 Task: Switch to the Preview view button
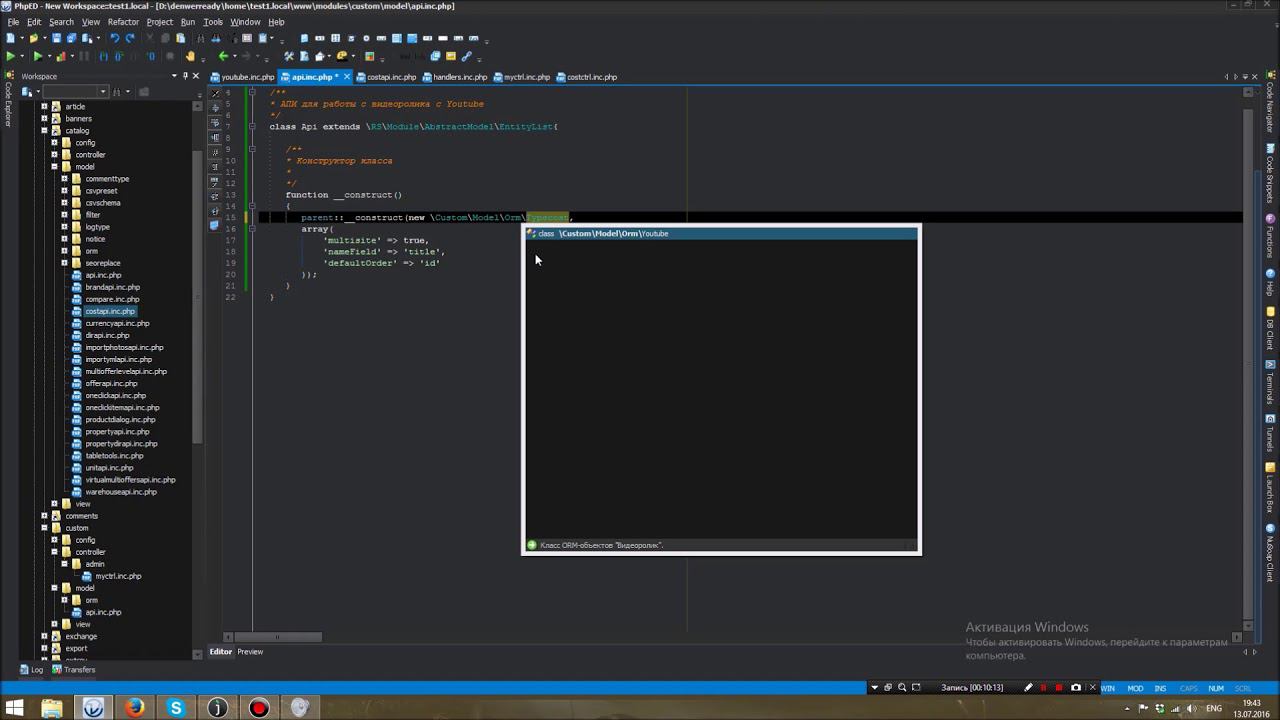250,652
